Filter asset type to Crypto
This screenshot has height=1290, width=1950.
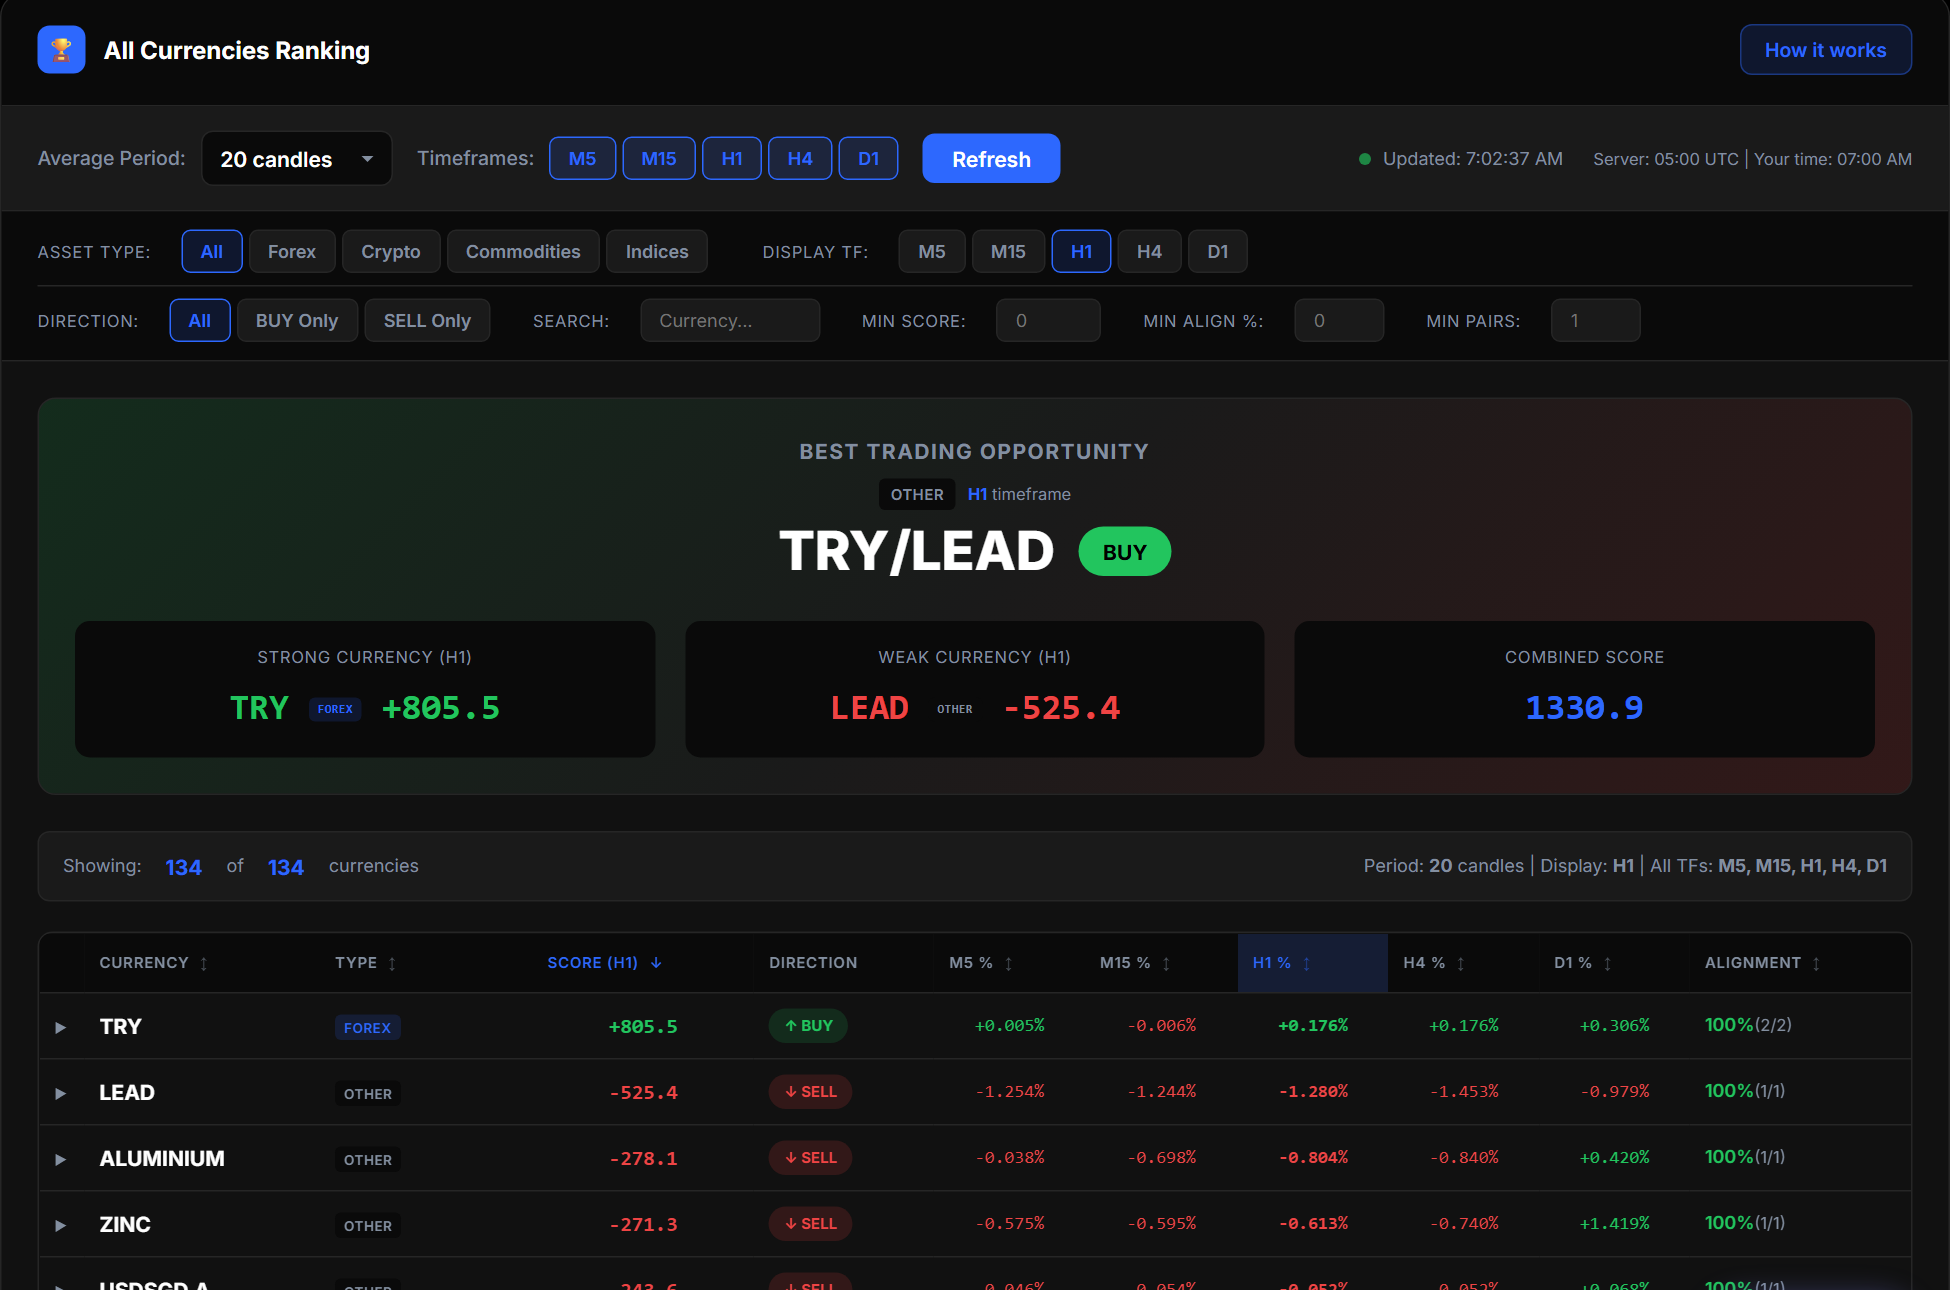(391, 251)
